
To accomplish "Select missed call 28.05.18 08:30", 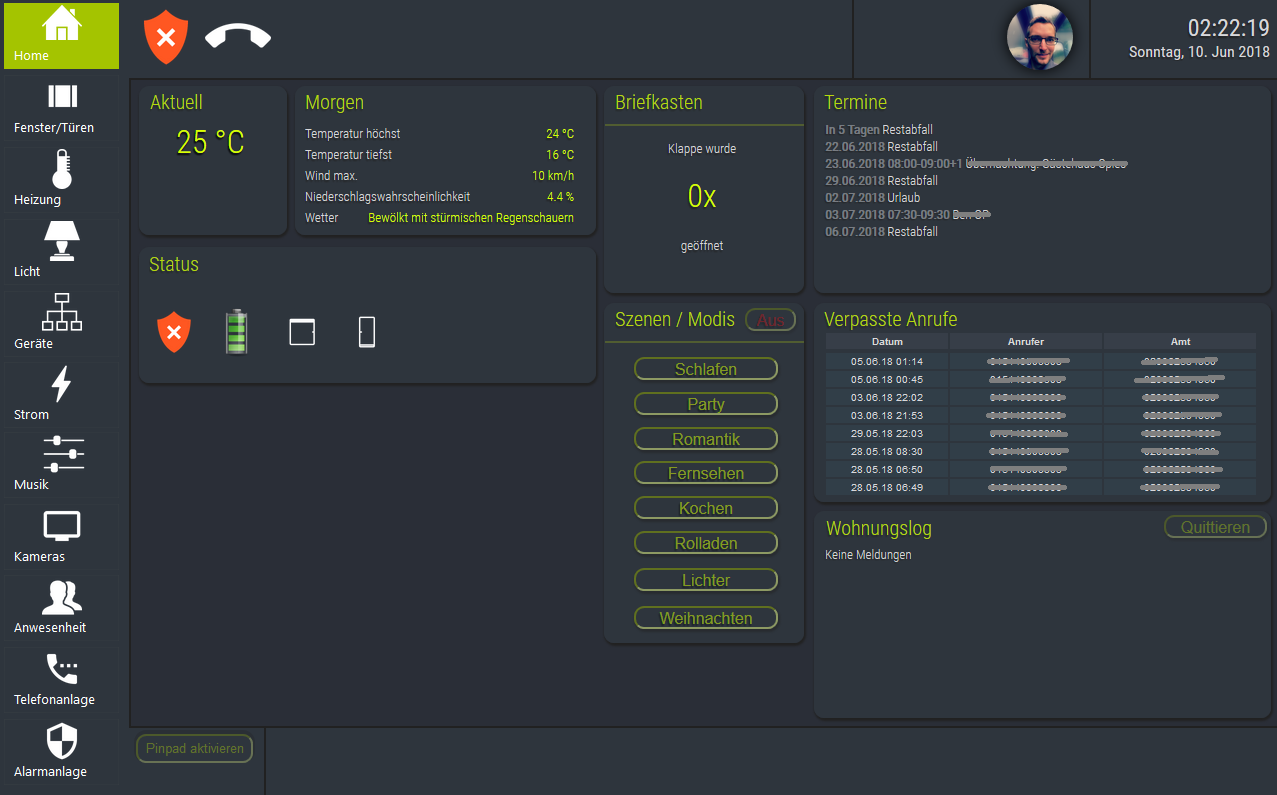I will click(x=1041, y=451).
